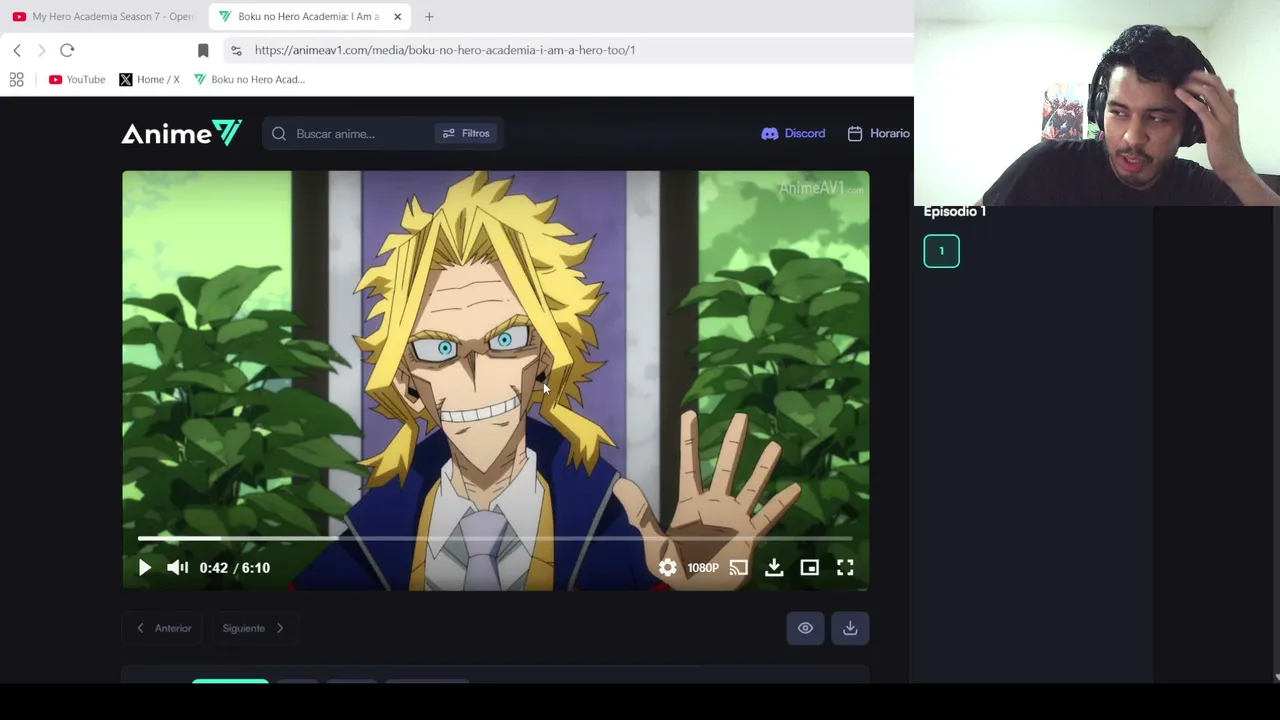
Task: Unmute the video with the speaker icon
Action: [x=177, y=567]
